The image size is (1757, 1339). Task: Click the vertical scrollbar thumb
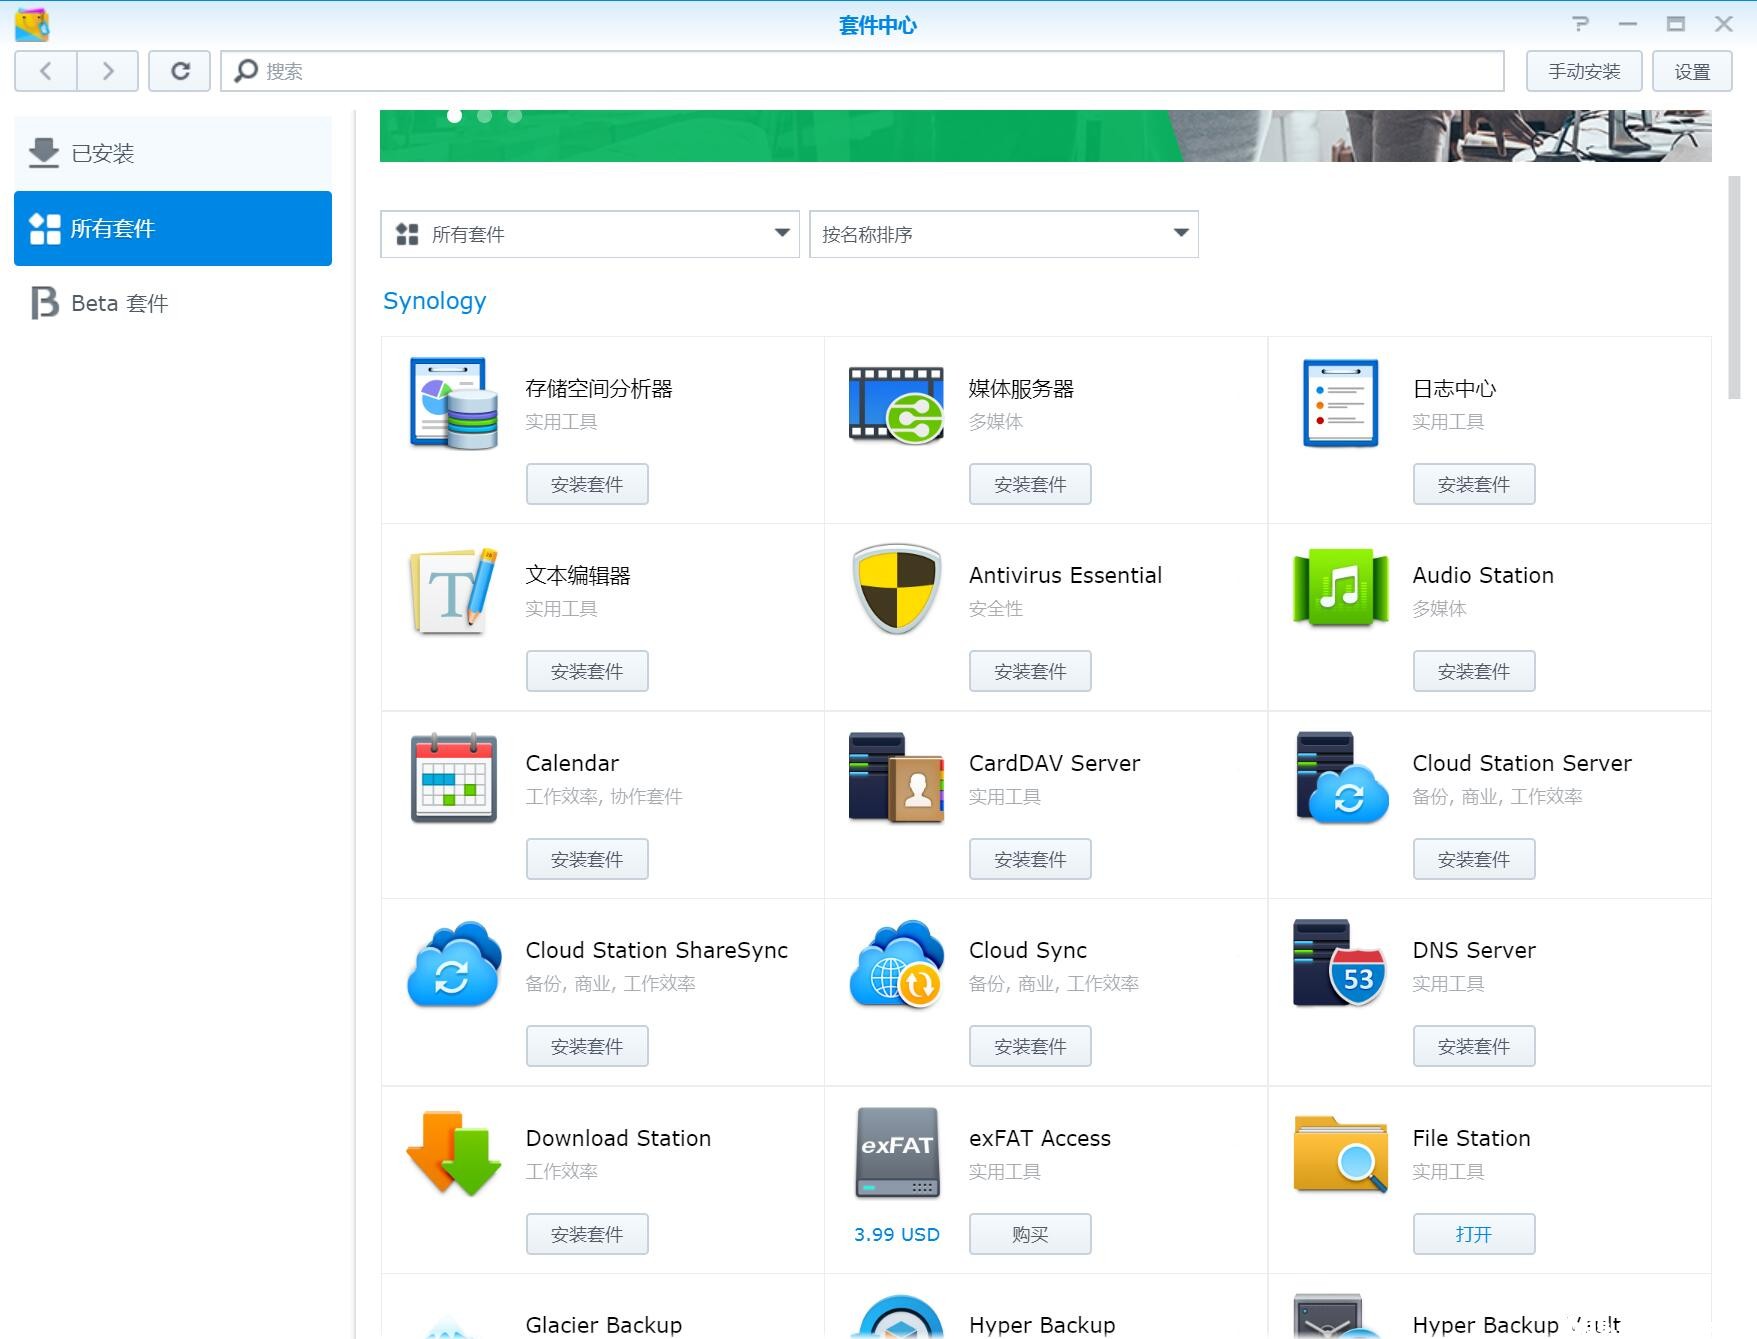(x=1734, y=288)
